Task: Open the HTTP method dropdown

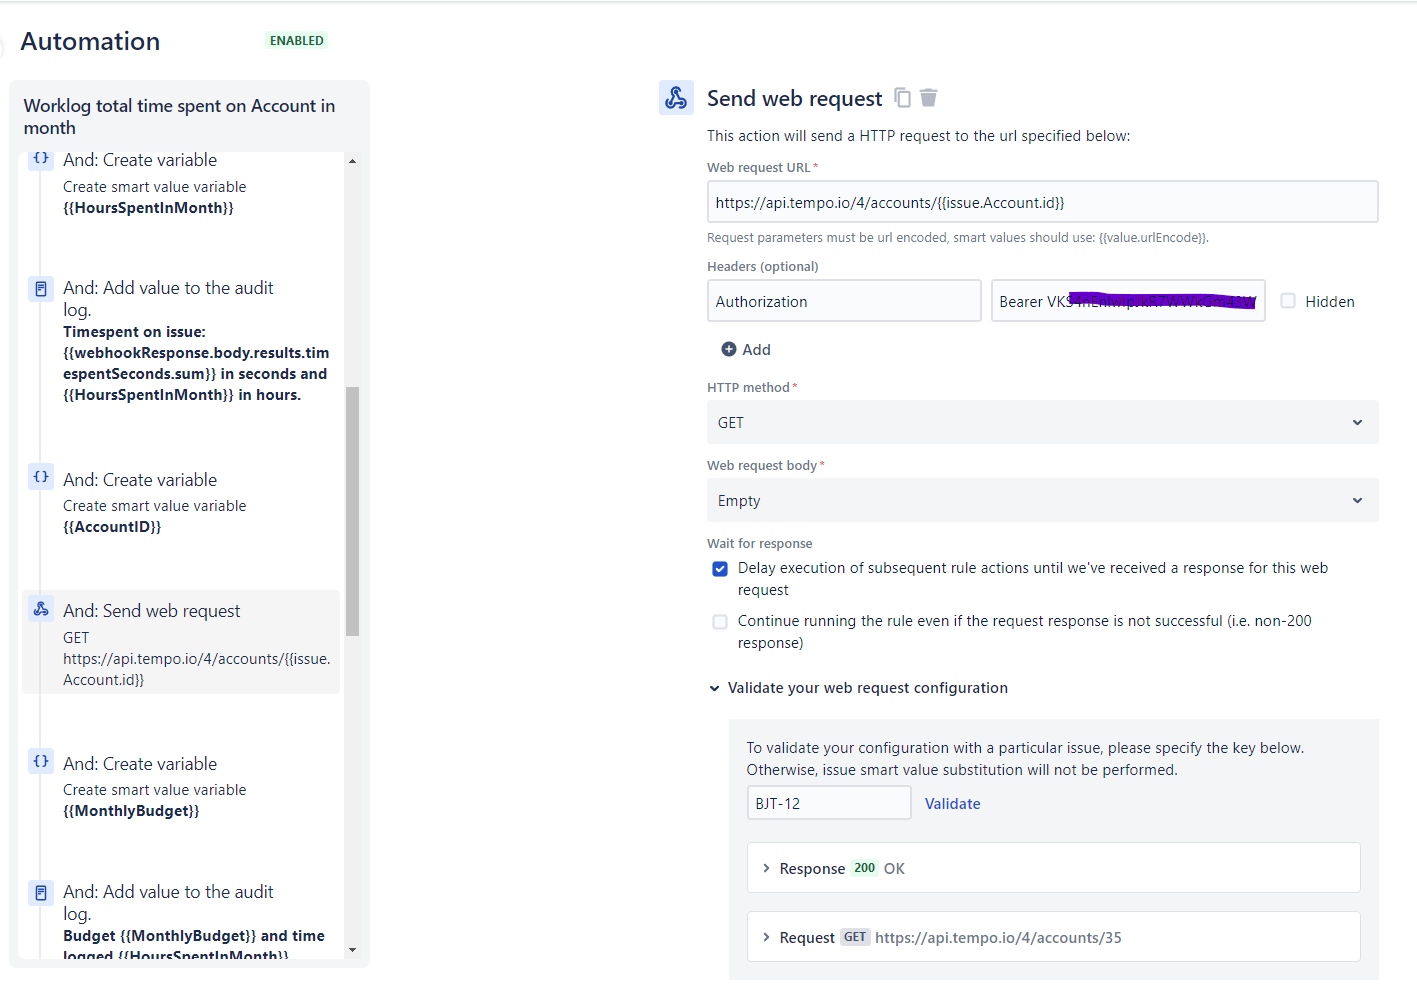Action: tap(1042, 422)
